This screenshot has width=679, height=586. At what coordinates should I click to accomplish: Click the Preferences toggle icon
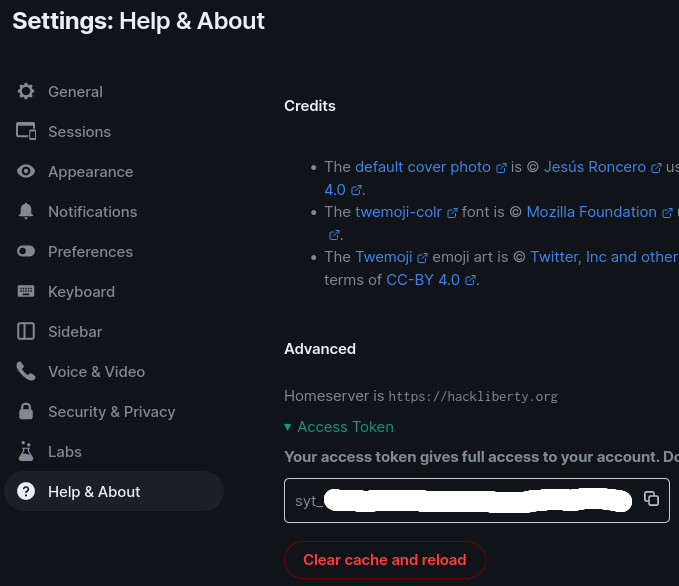tap(26, 251)
